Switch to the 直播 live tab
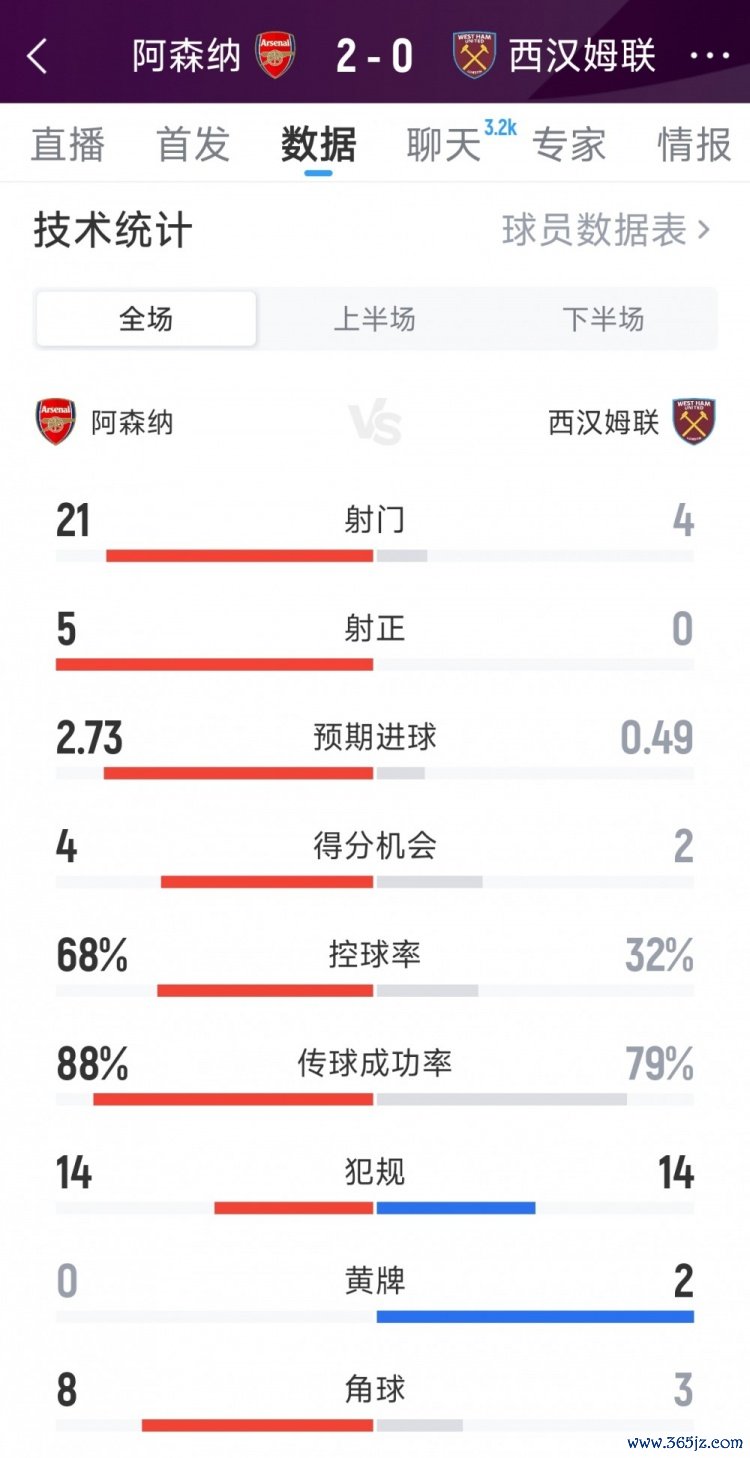Screen dimensions: 750x1458 [68, 145]
